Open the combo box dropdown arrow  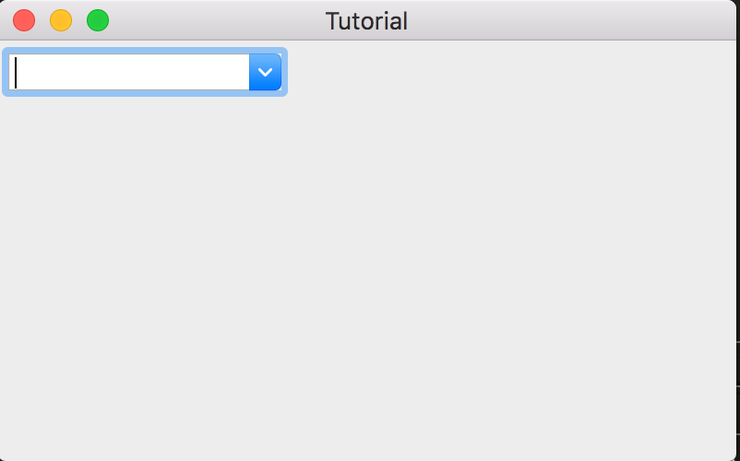265,72
